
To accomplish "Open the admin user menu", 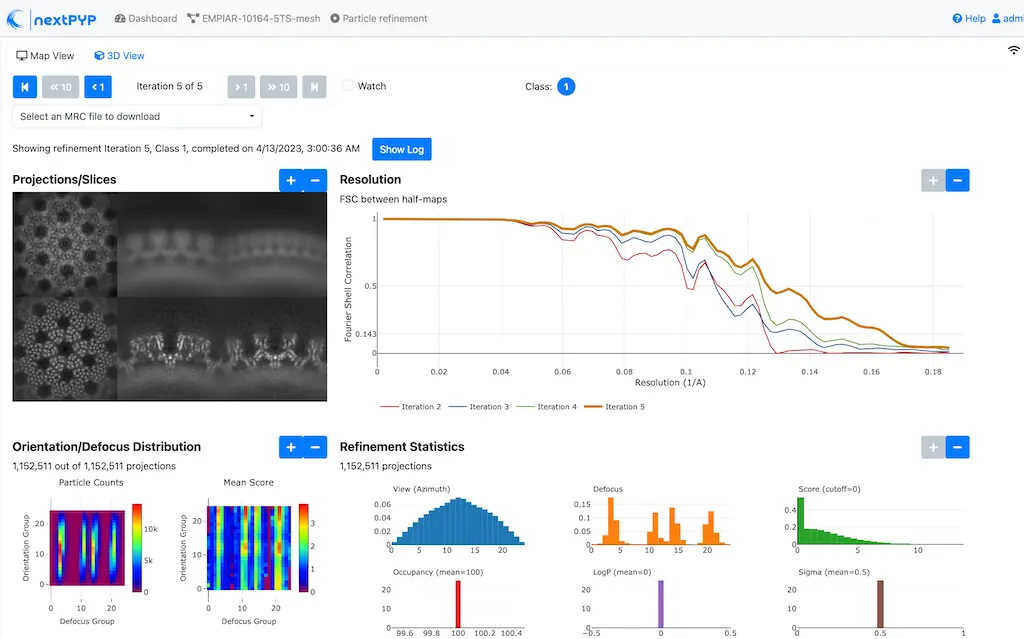I will pos(1005,18).
